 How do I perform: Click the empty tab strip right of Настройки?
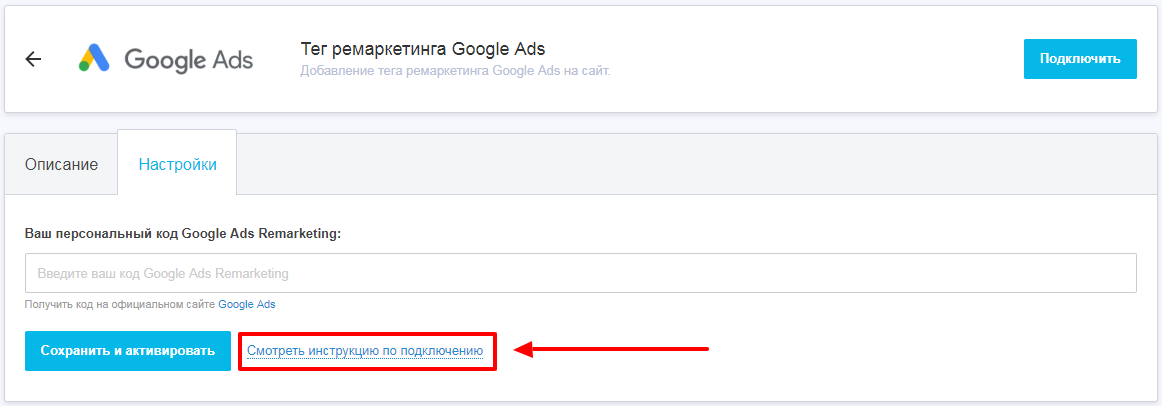coord(690,164)
